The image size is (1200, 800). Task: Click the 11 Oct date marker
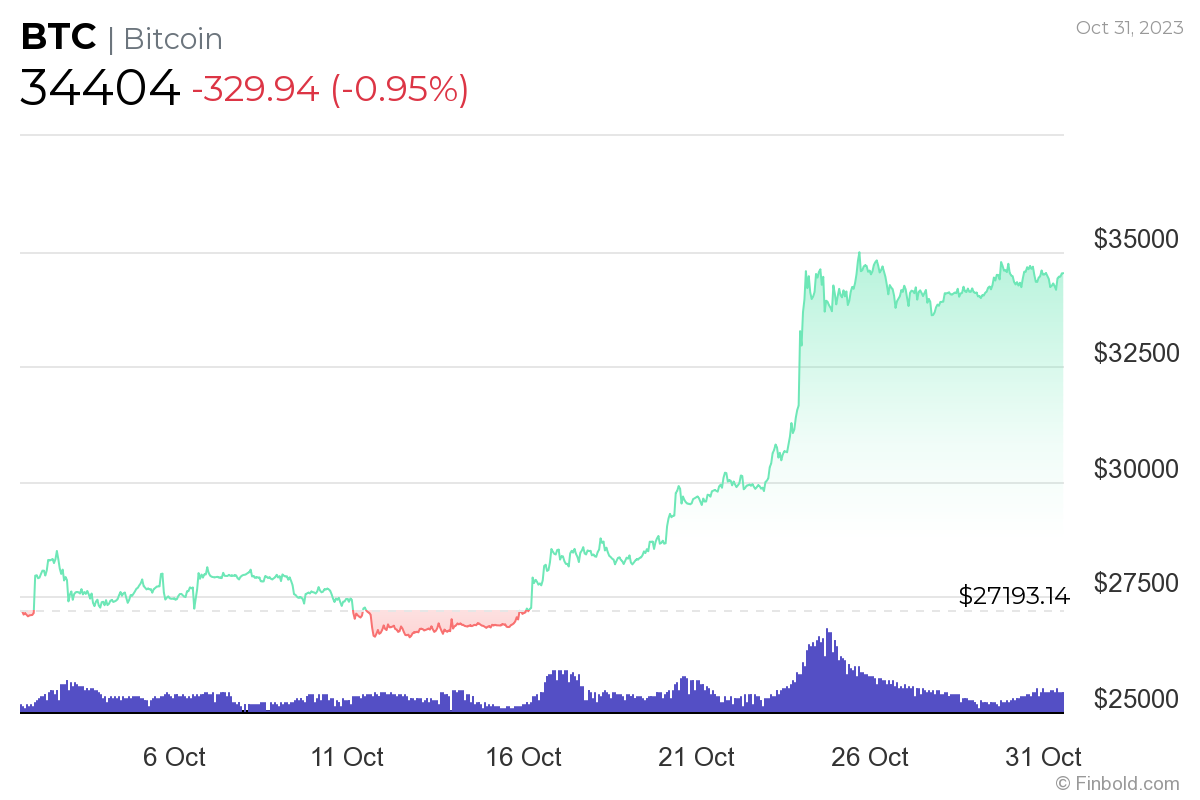348,757
